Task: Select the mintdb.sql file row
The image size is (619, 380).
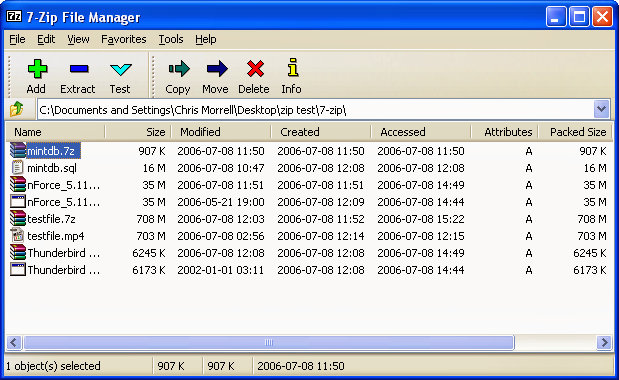Action: click(308, 168)
